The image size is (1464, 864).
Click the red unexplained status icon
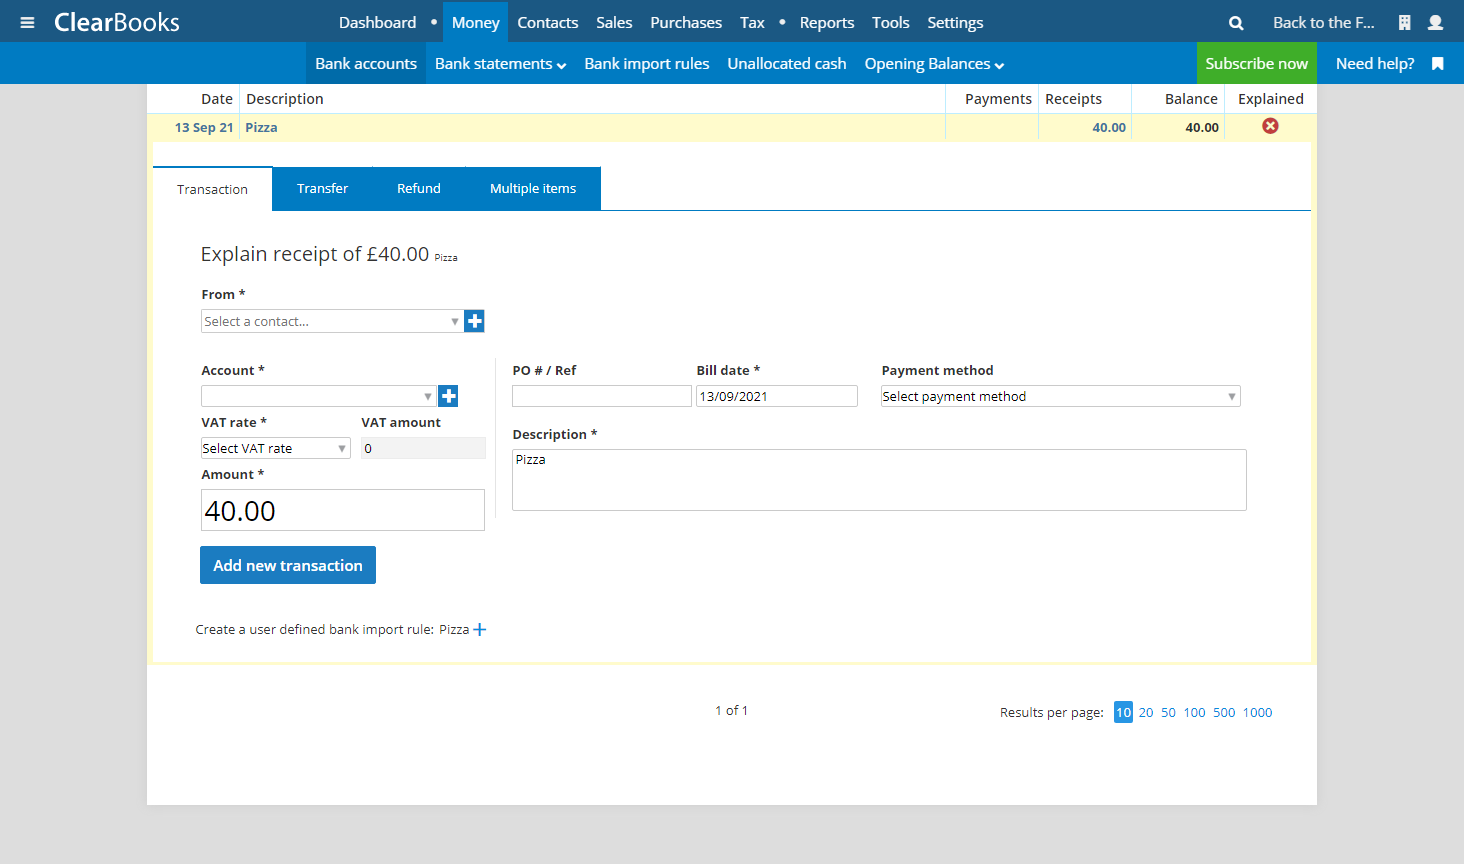(1270, 126)
